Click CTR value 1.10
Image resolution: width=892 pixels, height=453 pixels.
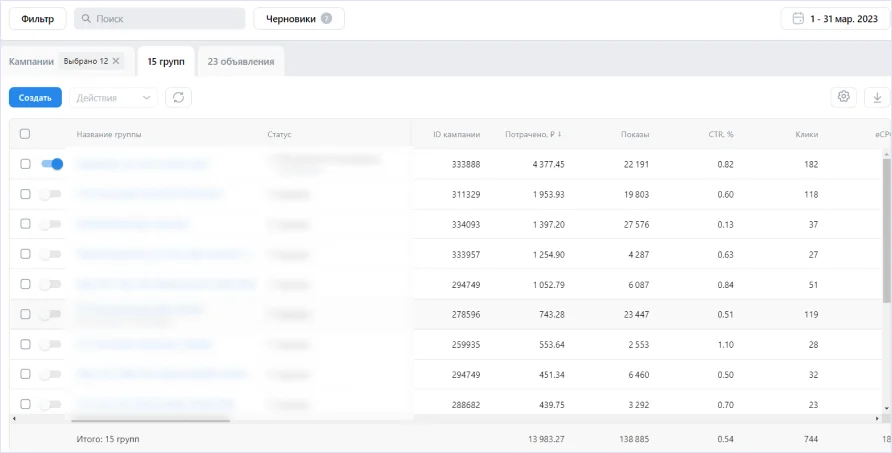click(725, 344)
